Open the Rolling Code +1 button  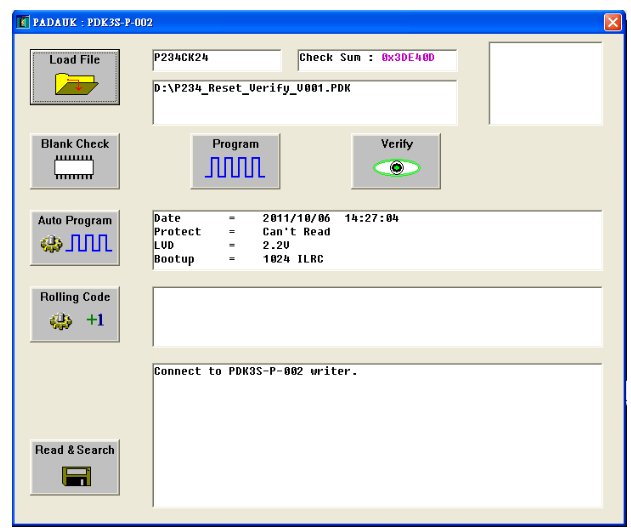click(75, 320)
